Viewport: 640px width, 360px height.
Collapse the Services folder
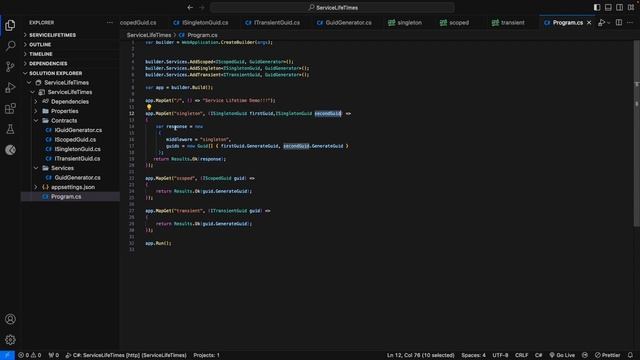(x=36, y=168)
